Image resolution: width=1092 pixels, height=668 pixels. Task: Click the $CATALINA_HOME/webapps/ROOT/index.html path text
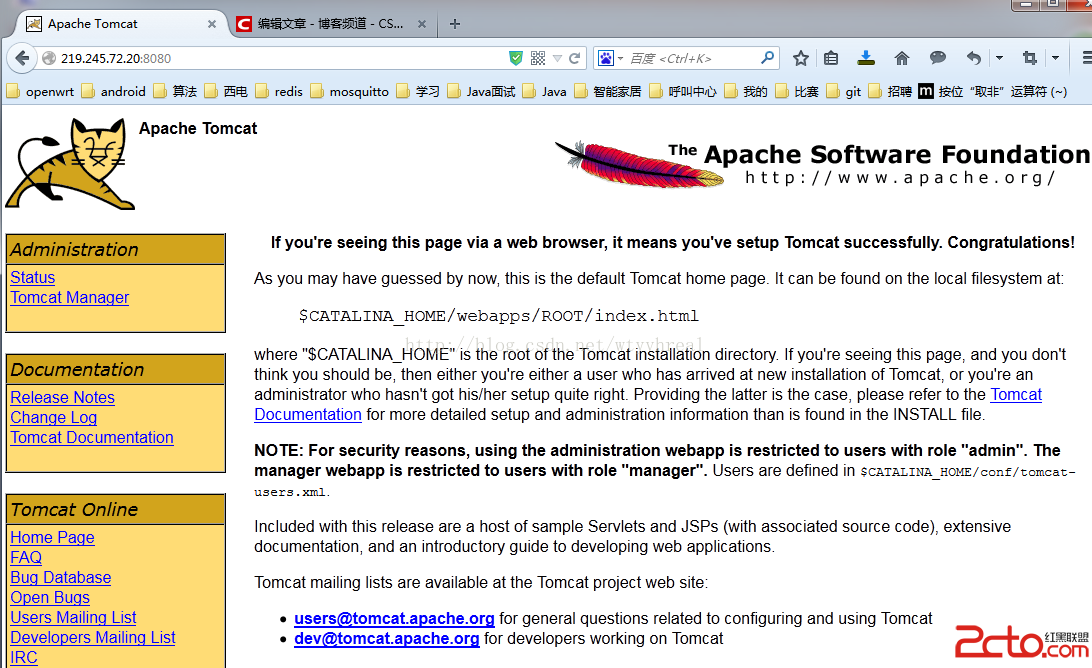coord(499,316)
